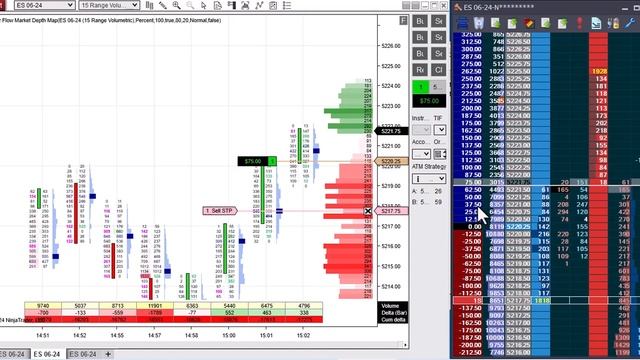The height and width of the screenshot is (360, 640).
Task: Click the Rev reverse position button
Action: click(420, 70)
